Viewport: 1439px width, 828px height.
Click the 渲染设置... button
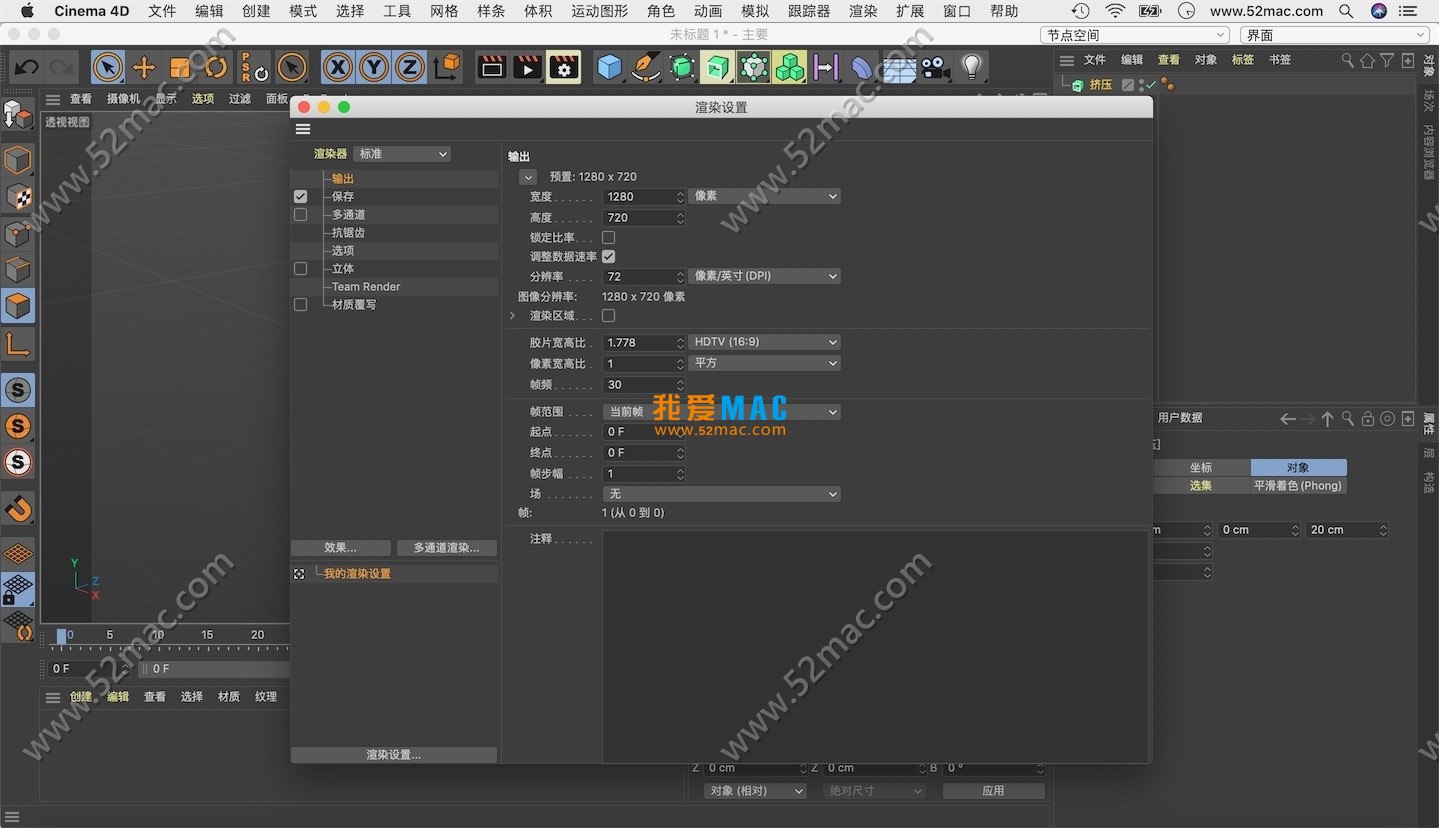point(394,755)
